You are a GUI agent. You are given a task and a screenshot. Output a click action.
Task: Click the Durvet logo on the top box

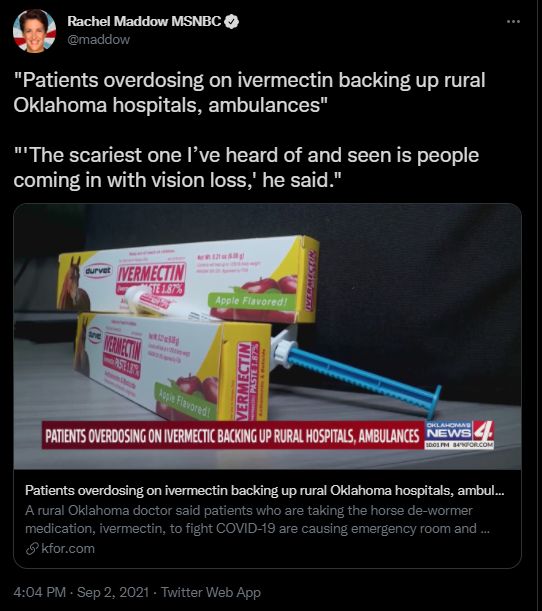coord(98,270)
